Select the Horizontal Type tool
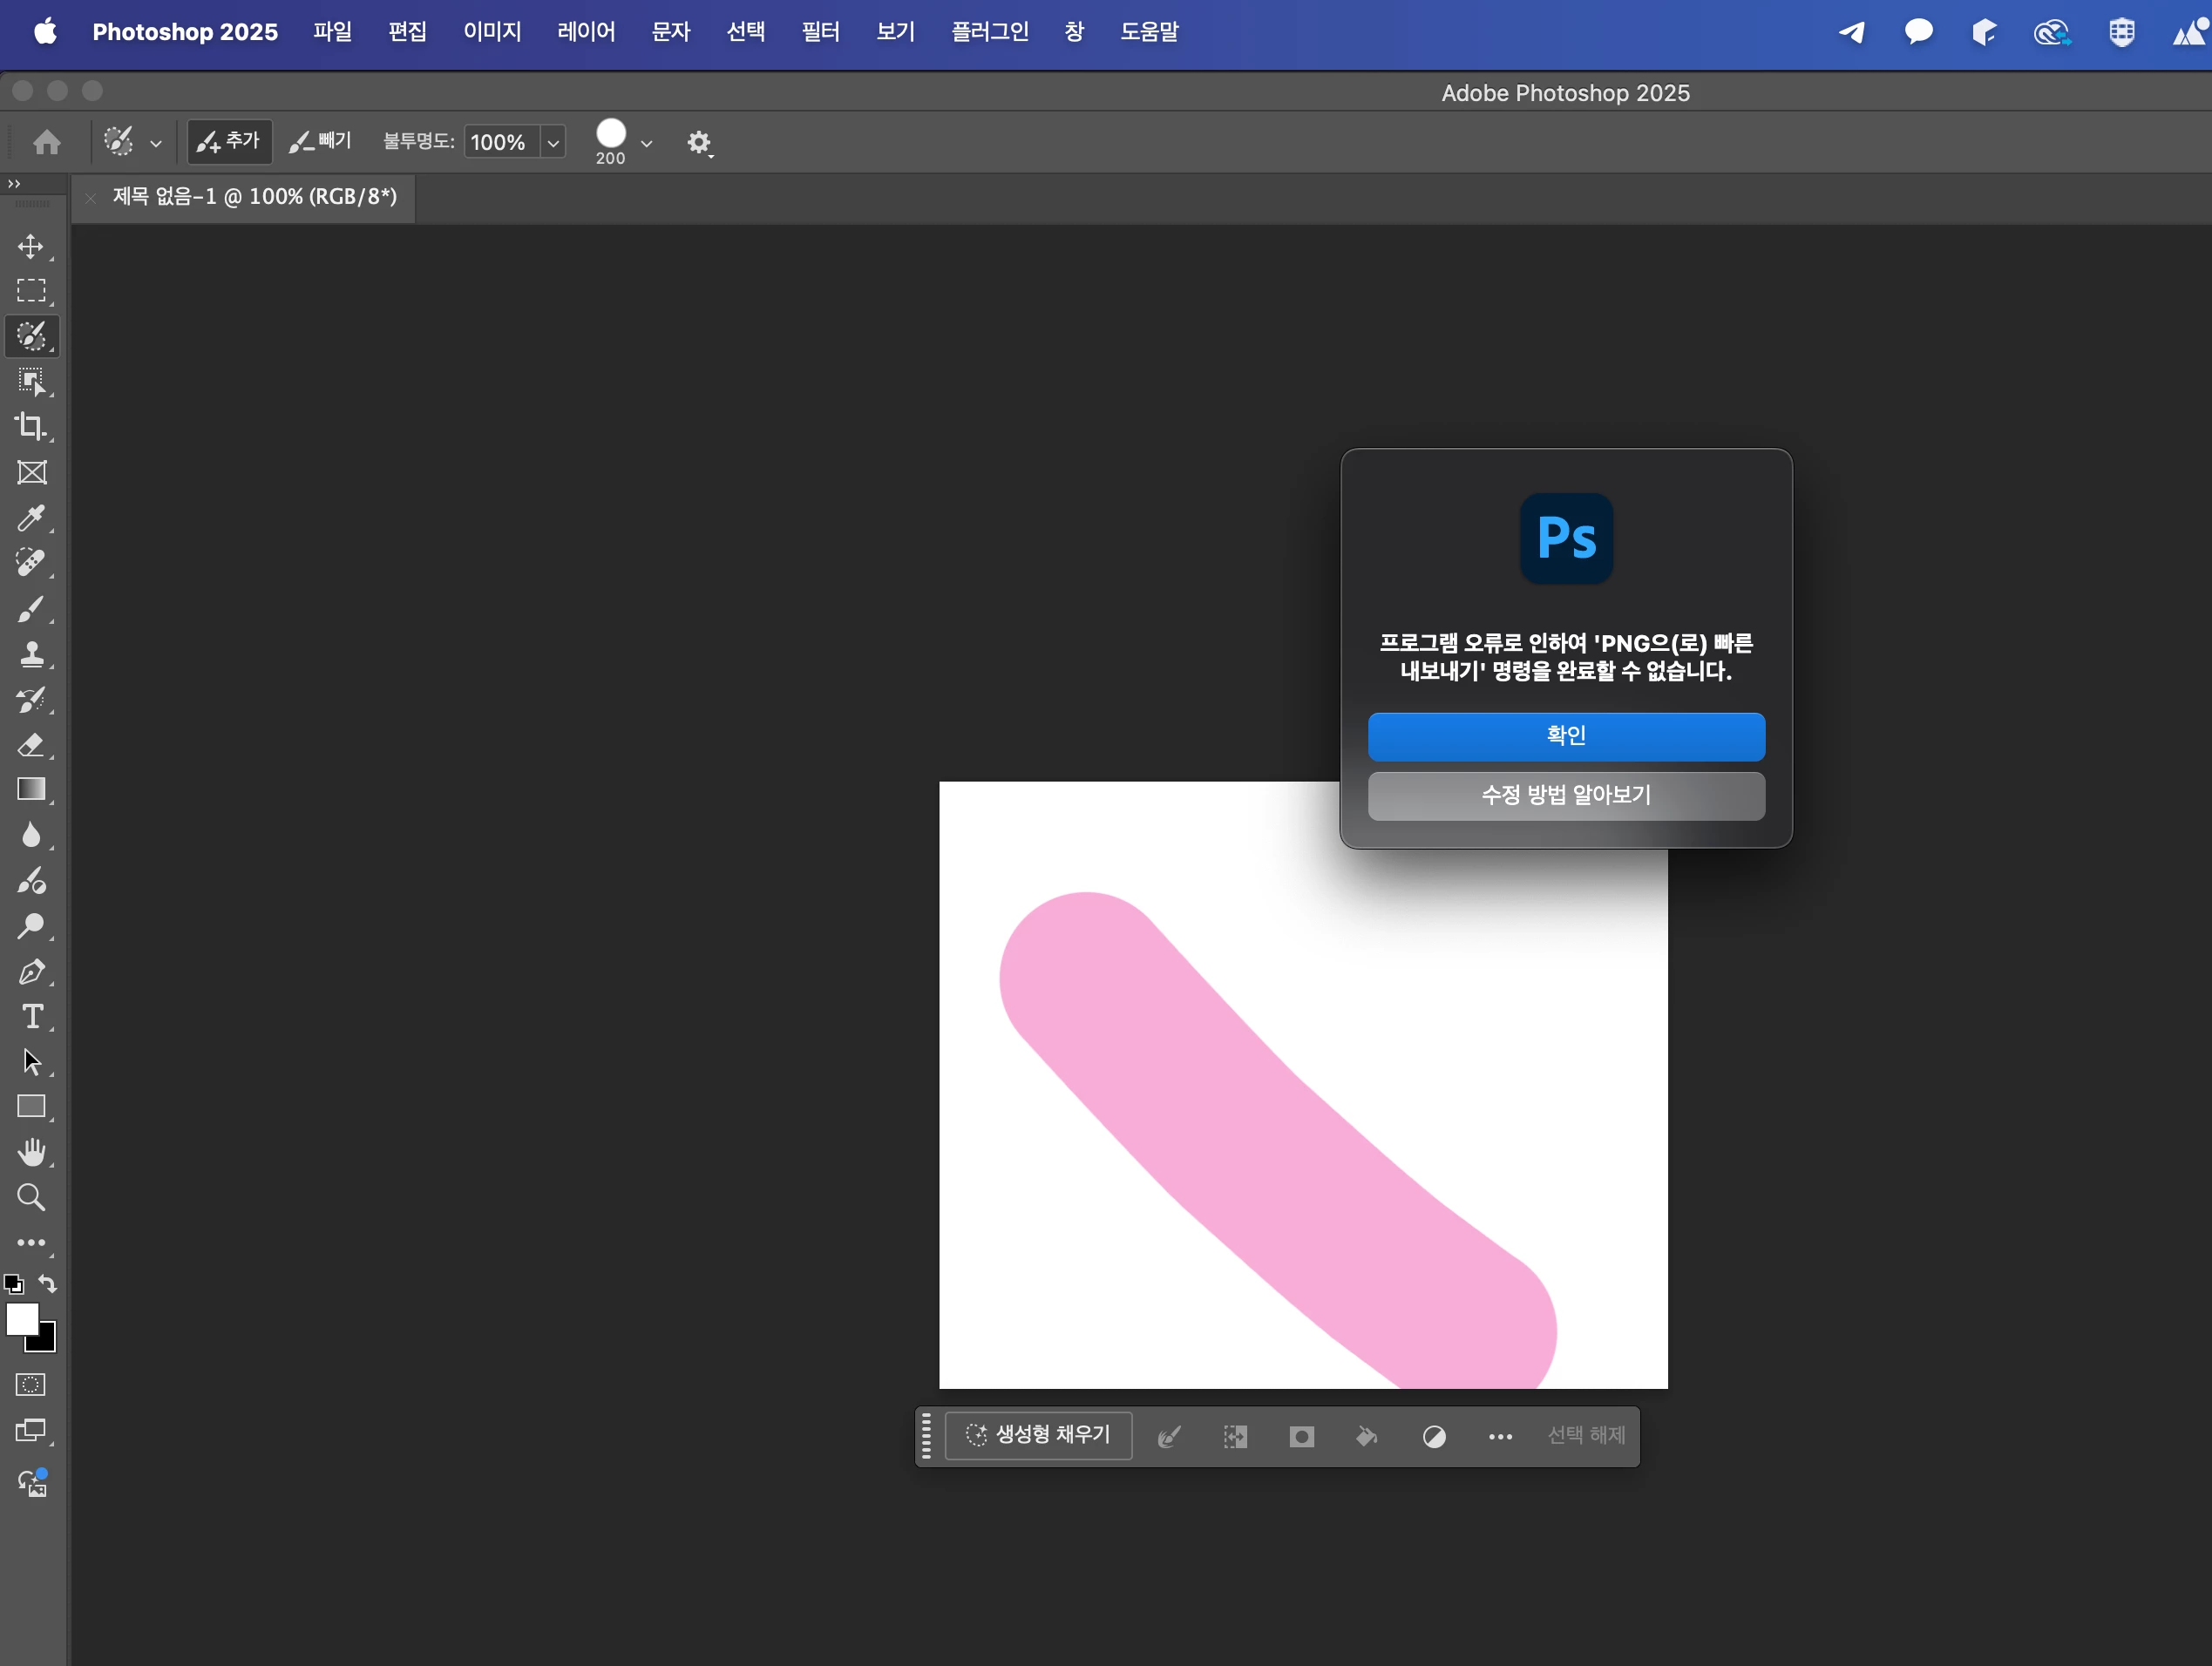 click(31, 1017)
